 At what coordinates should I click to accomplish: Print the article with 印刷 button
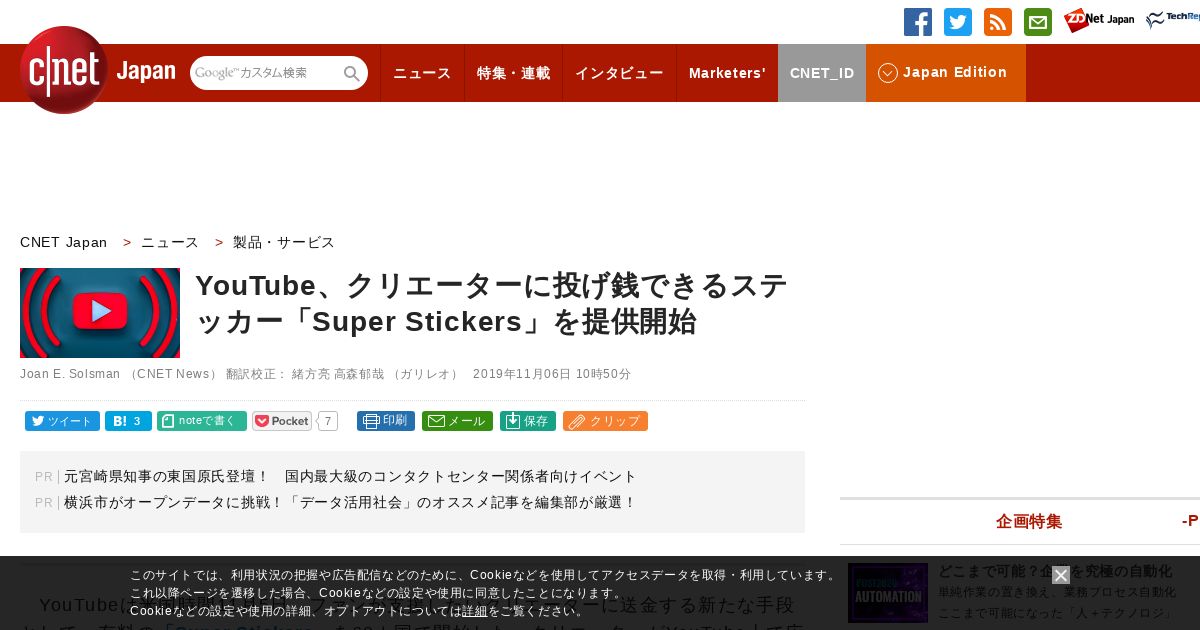[x=386, y=421]
